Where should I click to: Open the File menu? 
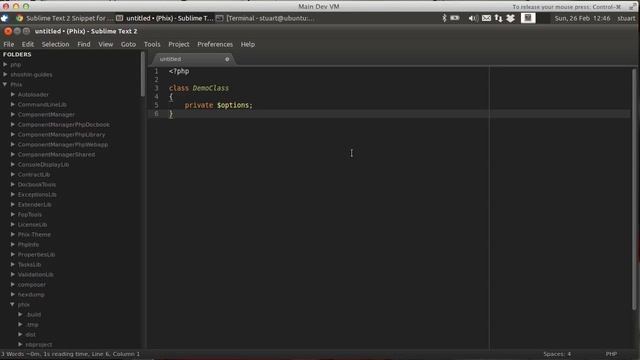click(9, 44)
